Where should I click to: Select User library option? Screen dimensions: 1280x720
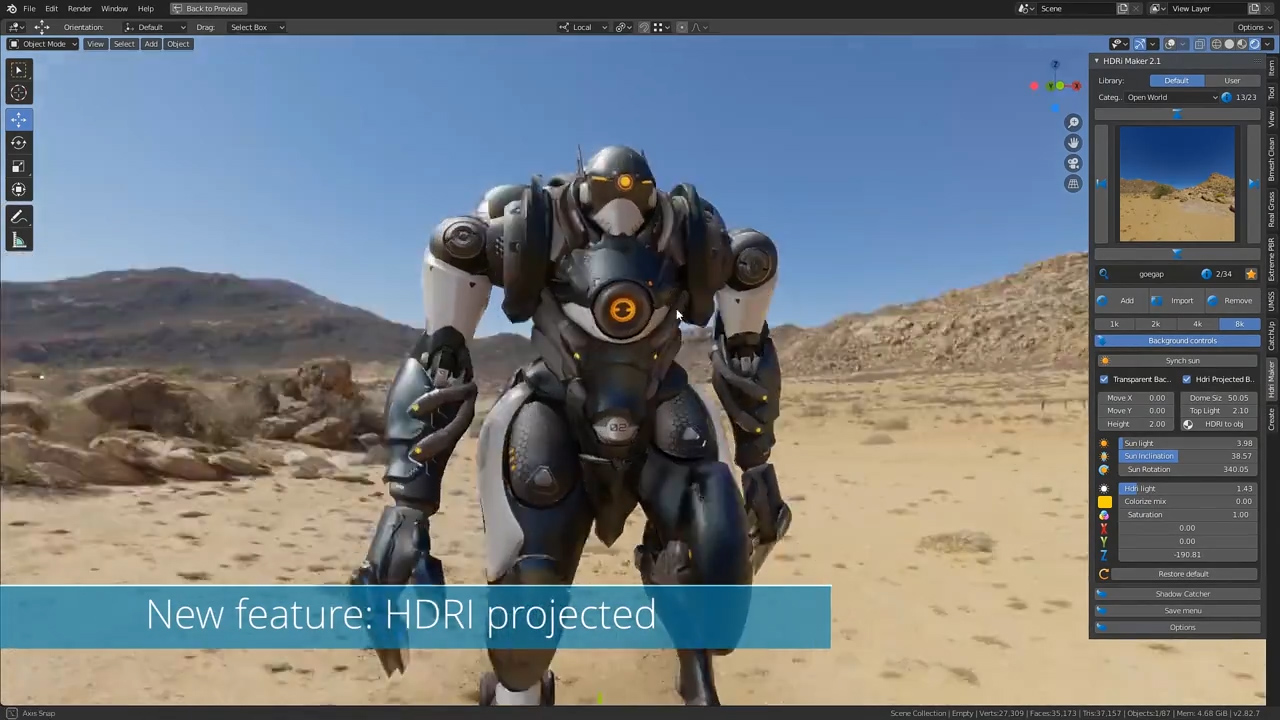point(1232,80)
